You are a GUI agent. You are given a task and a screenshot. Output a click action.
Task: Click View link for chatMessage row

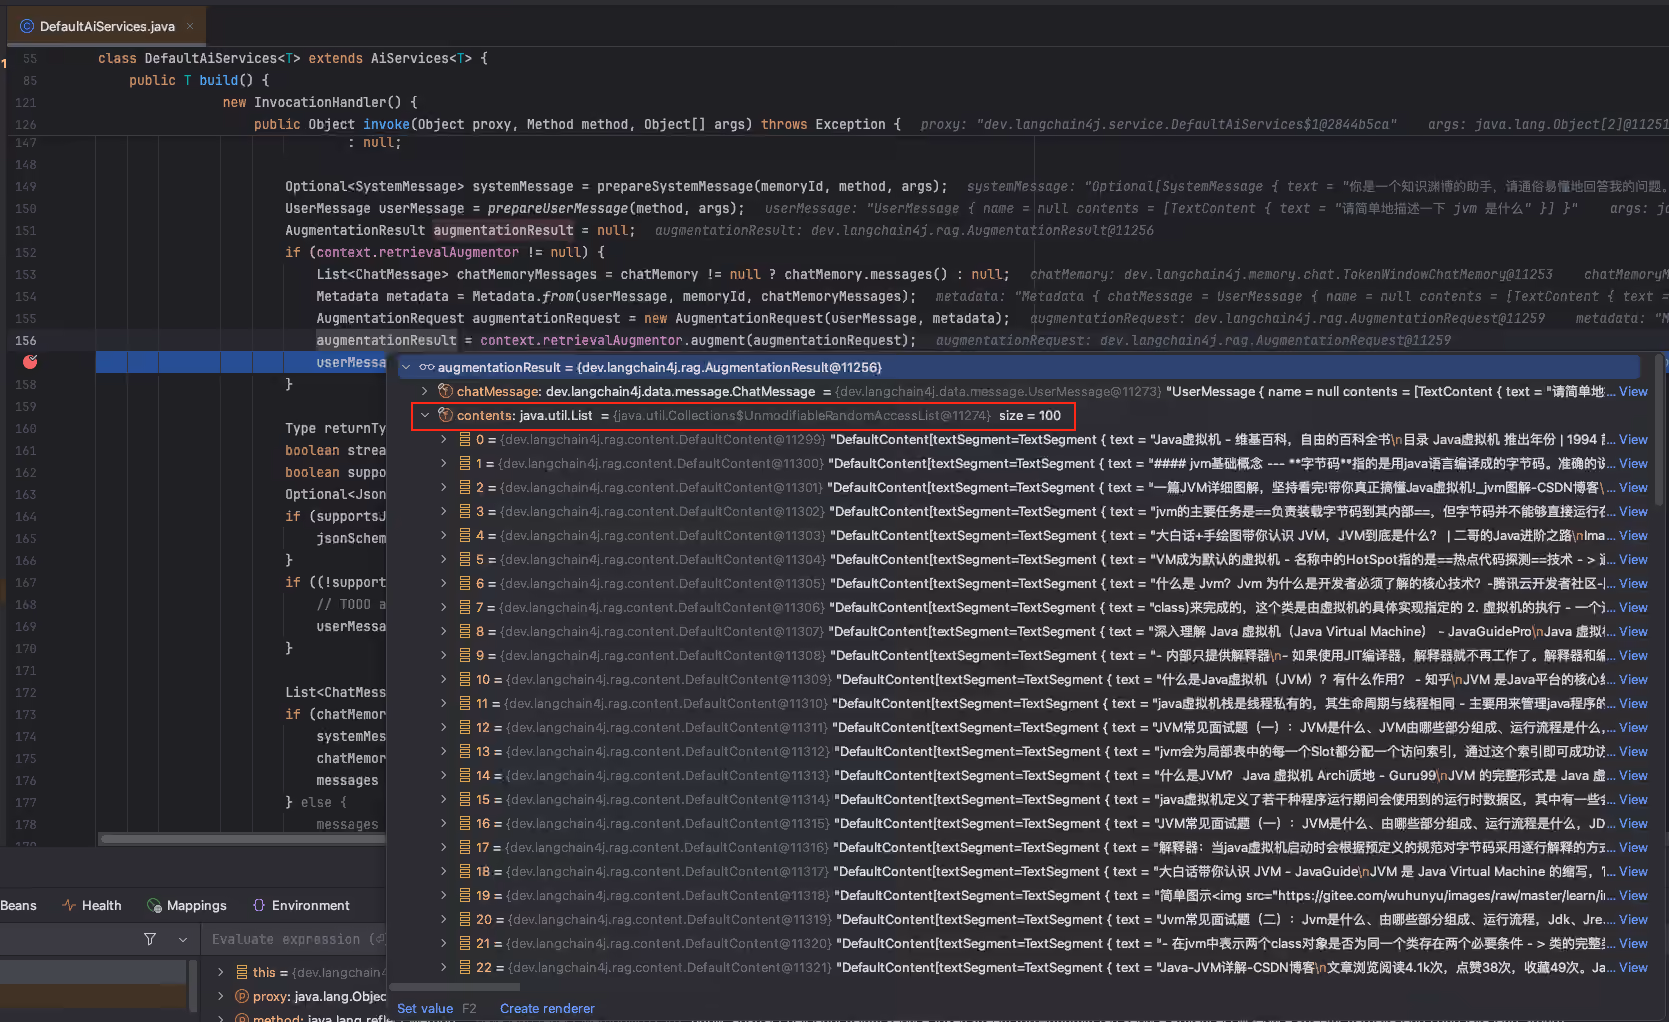(x=1633, y=391)
